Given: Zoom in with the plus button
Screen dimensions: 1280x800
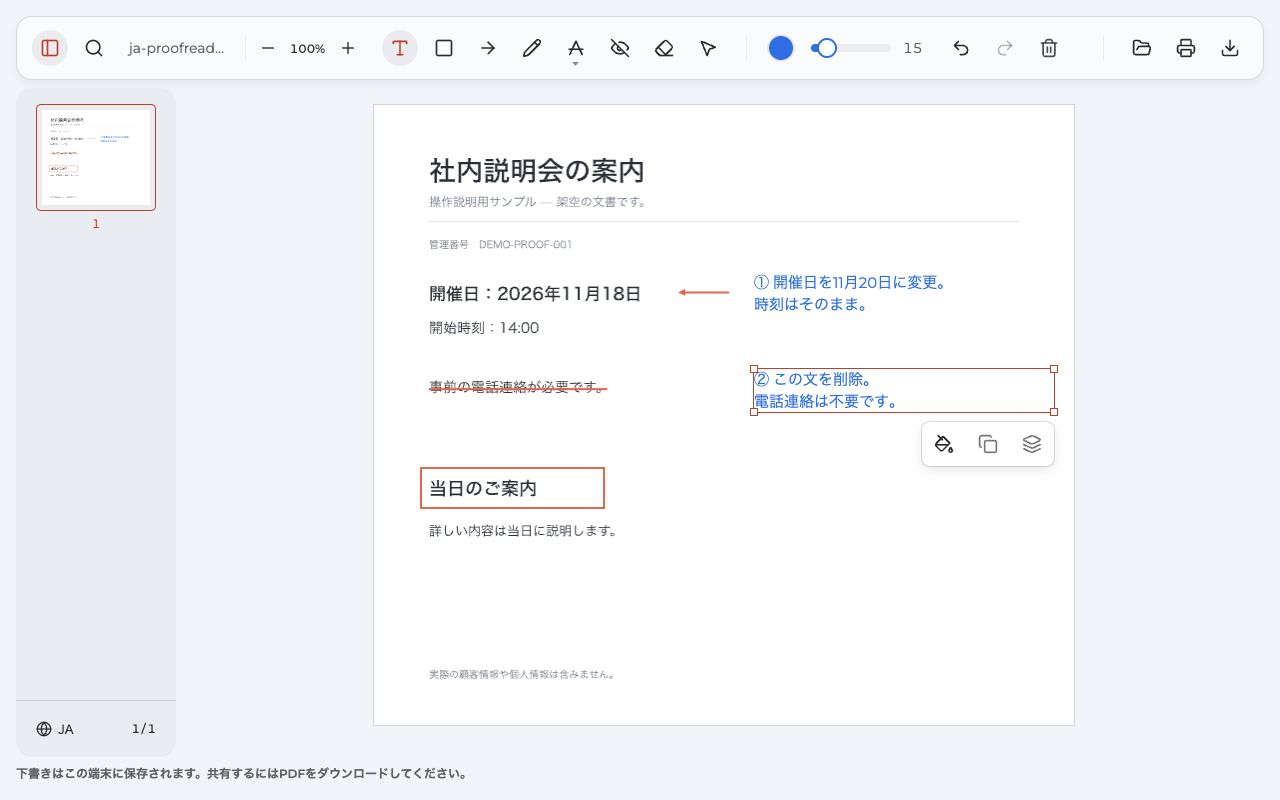Looking at the screenshot, I should 348,48.
